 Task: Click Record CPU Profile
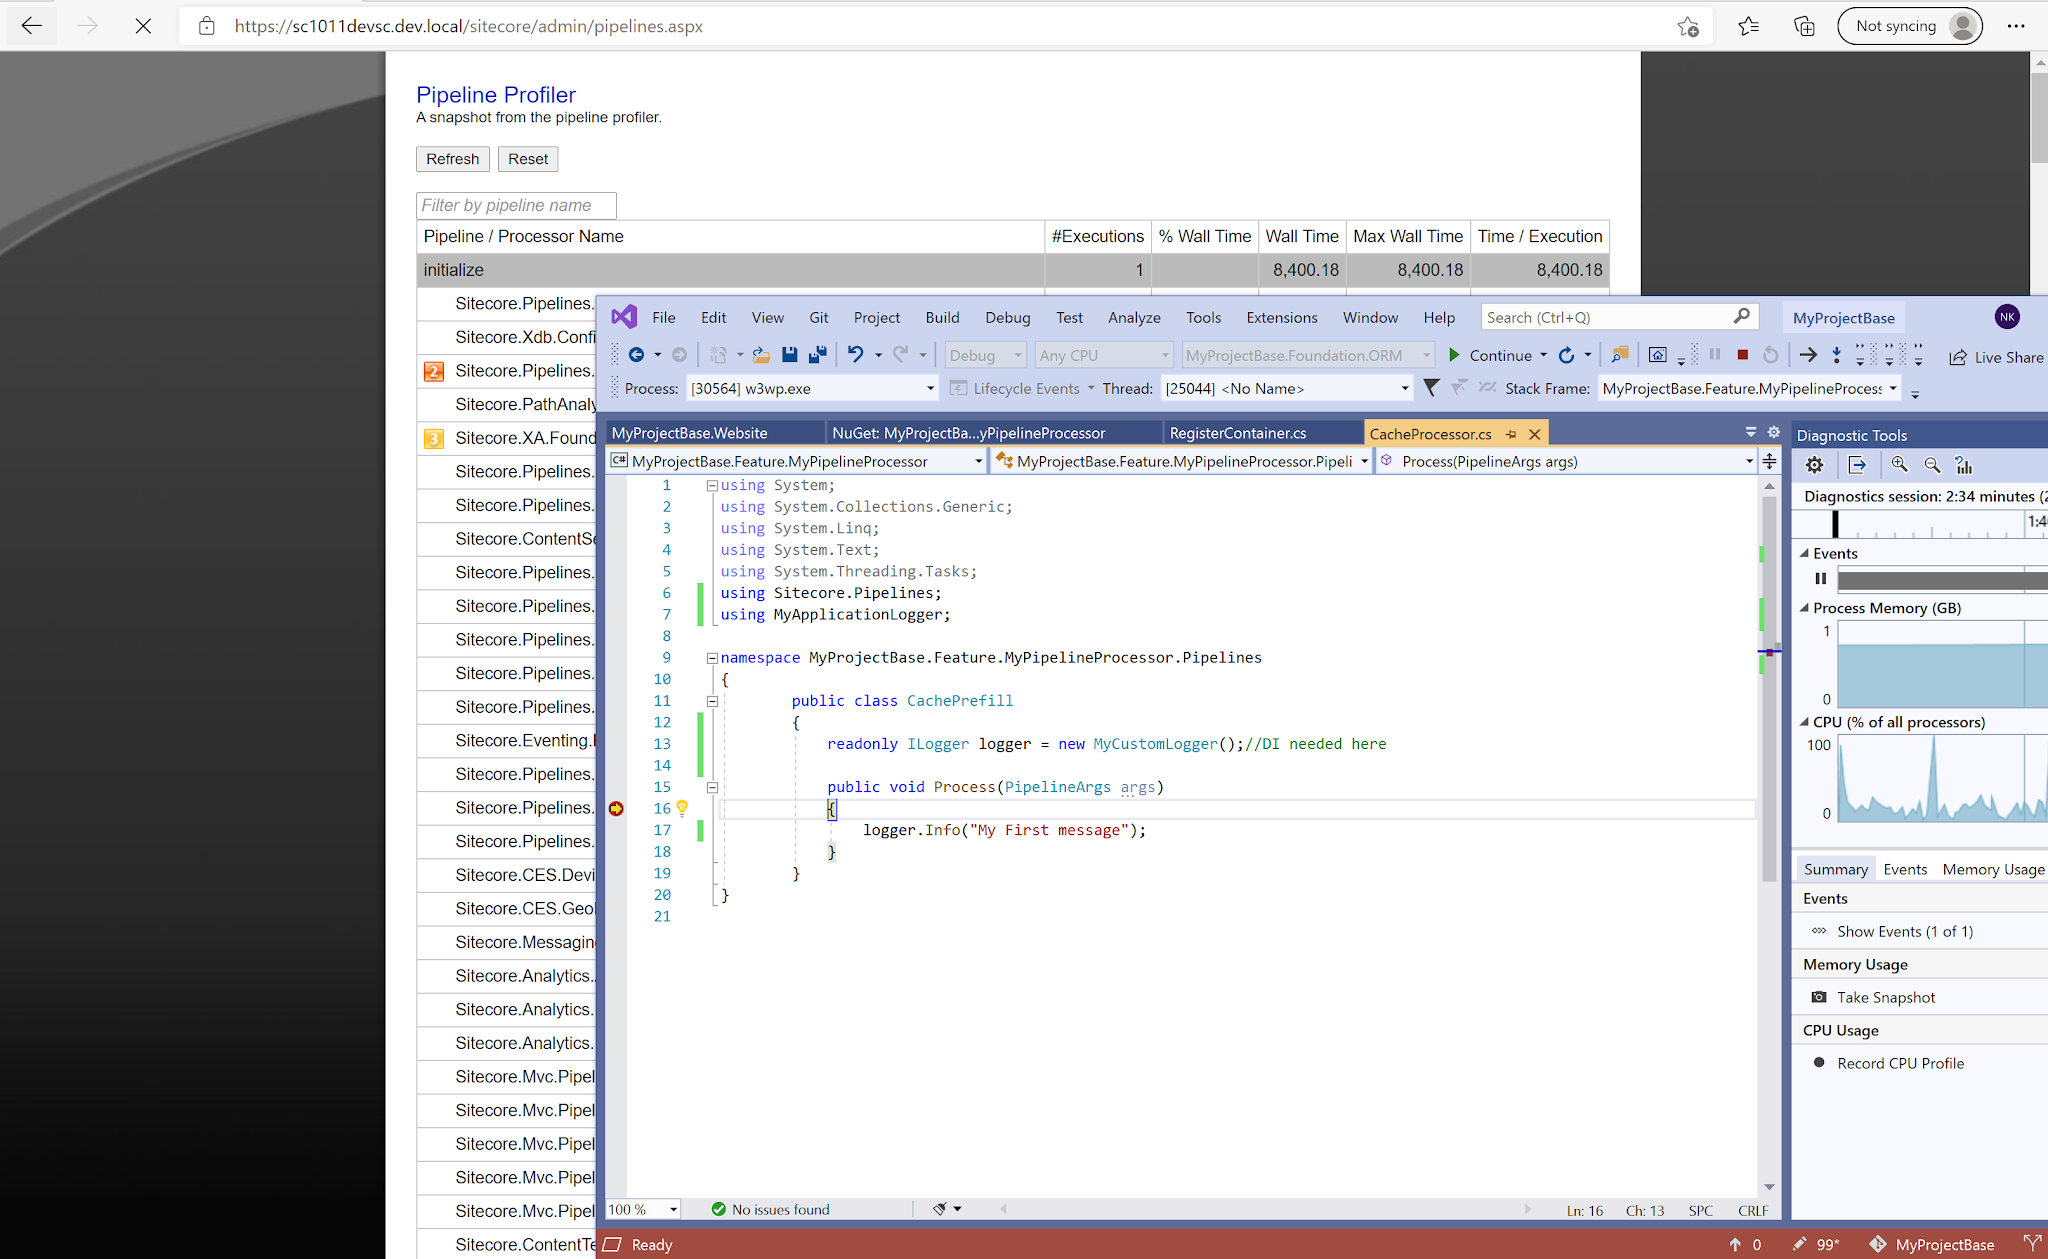(x=1900, y=1063)
